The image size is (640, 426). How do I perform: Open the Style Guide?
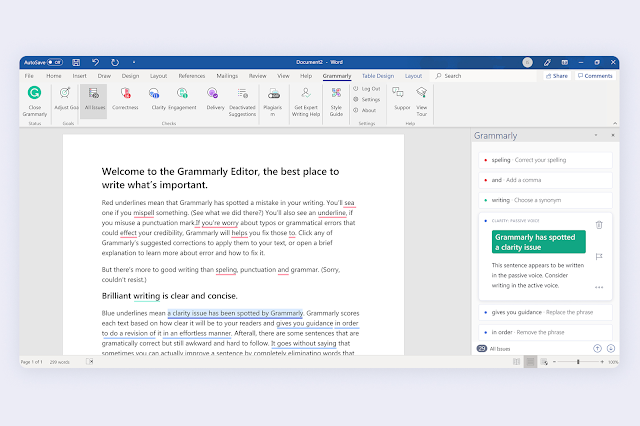pyautogui.click(x=336, y=101)
